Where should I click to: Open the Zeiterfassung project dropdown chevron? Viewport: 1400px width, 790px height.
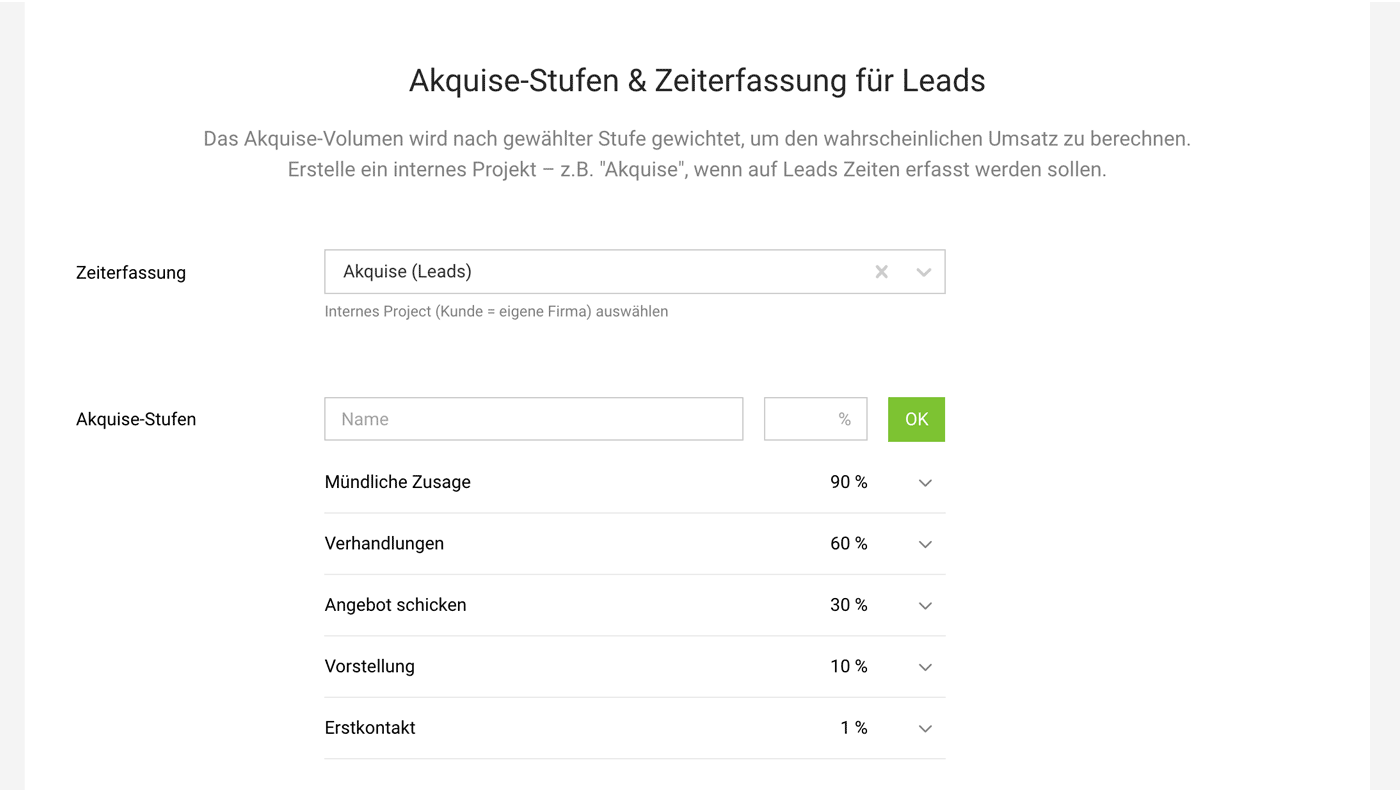[923, 271]
